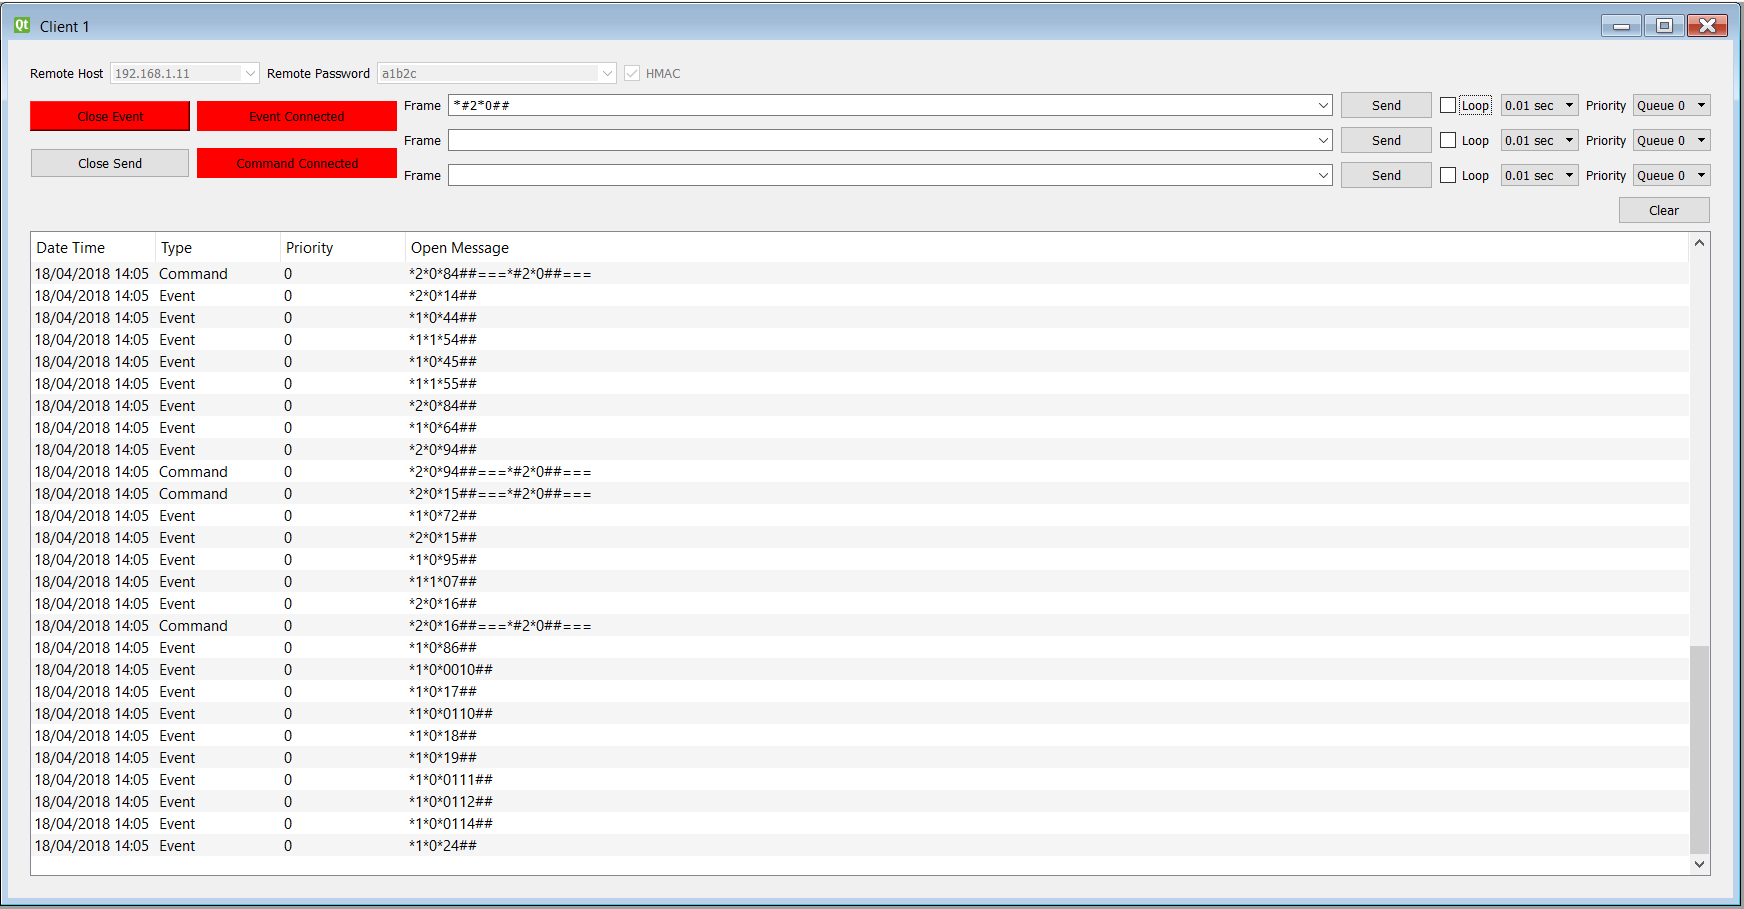Open the first row 0.01 sec interval dropdown

point(1539,105)
